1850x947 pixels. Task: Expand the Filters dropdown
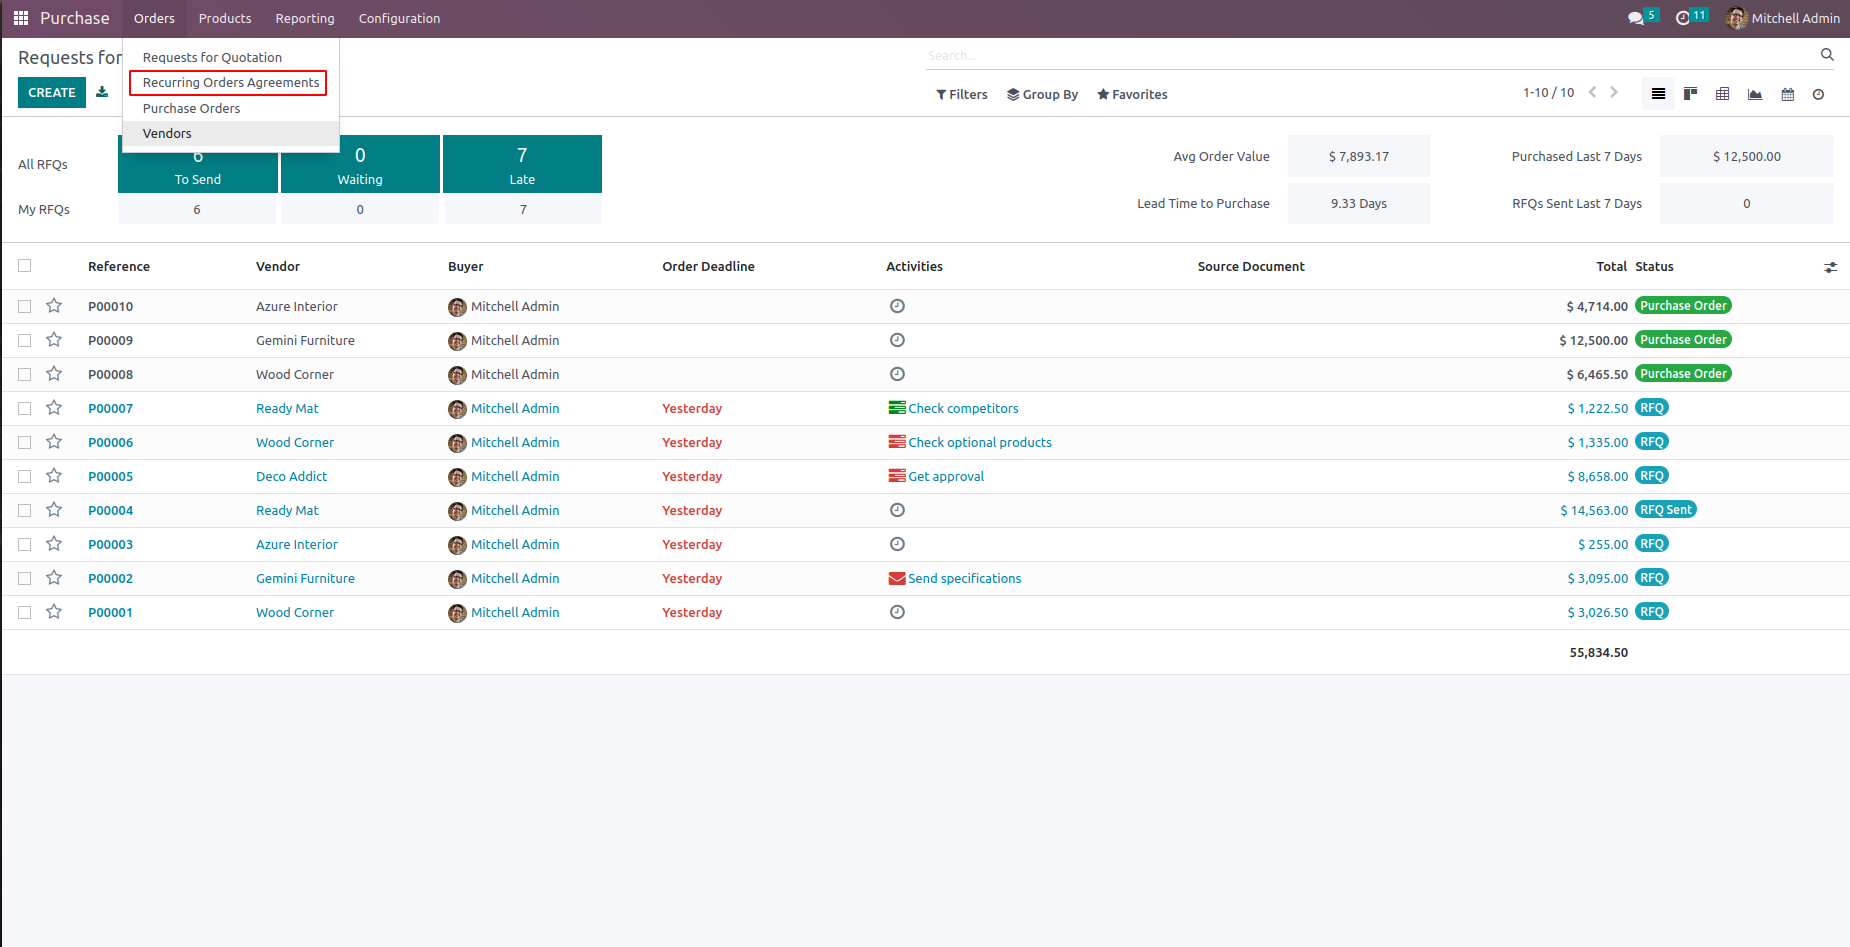962,94
